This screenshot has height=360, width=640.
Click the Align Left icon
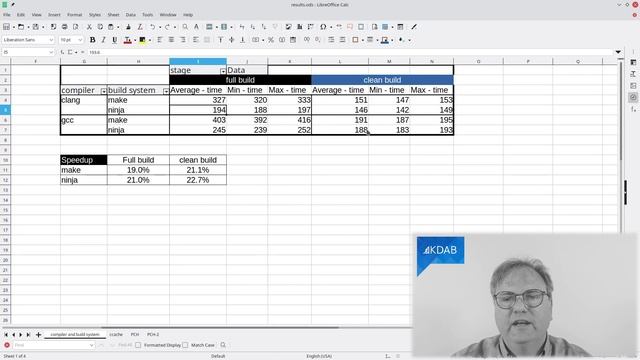click(x=160, y=40)
